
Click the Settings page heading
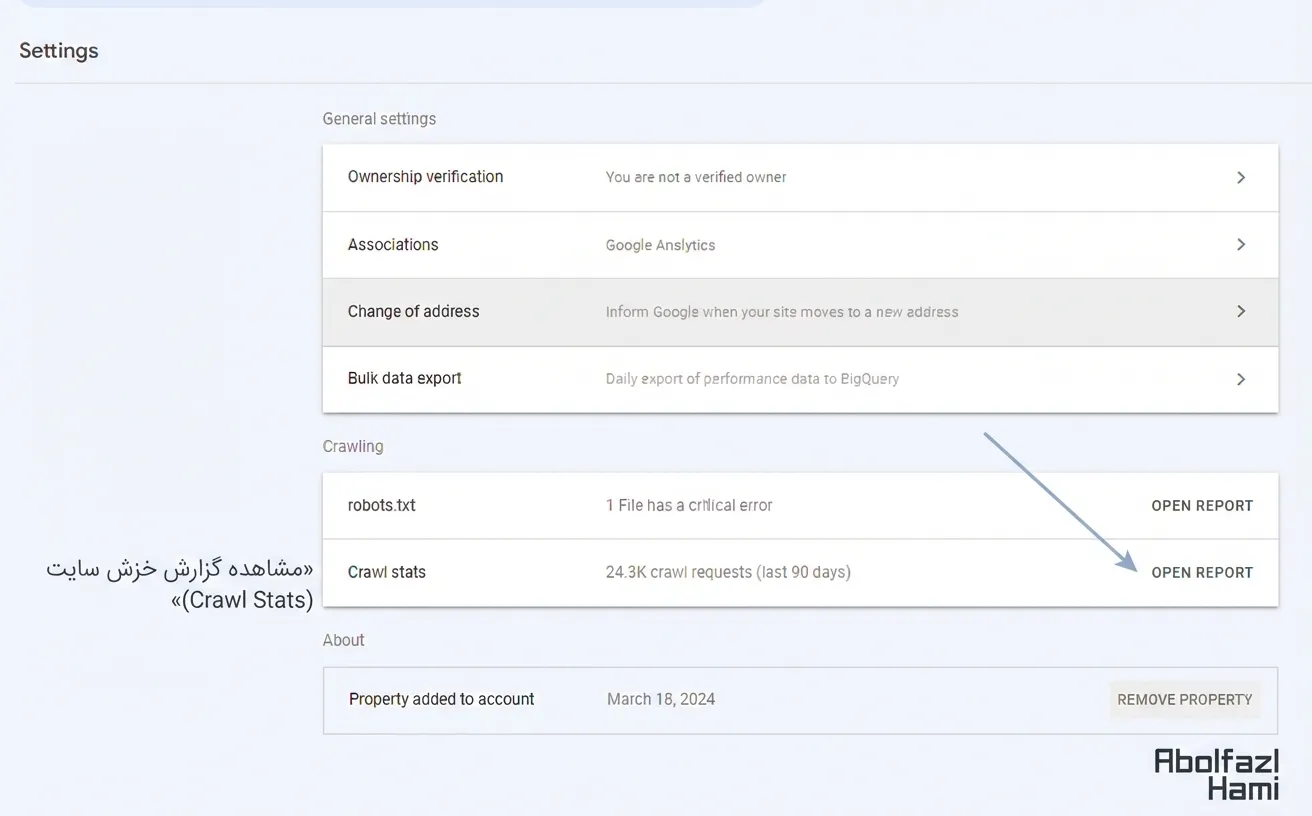coord(59,51)
